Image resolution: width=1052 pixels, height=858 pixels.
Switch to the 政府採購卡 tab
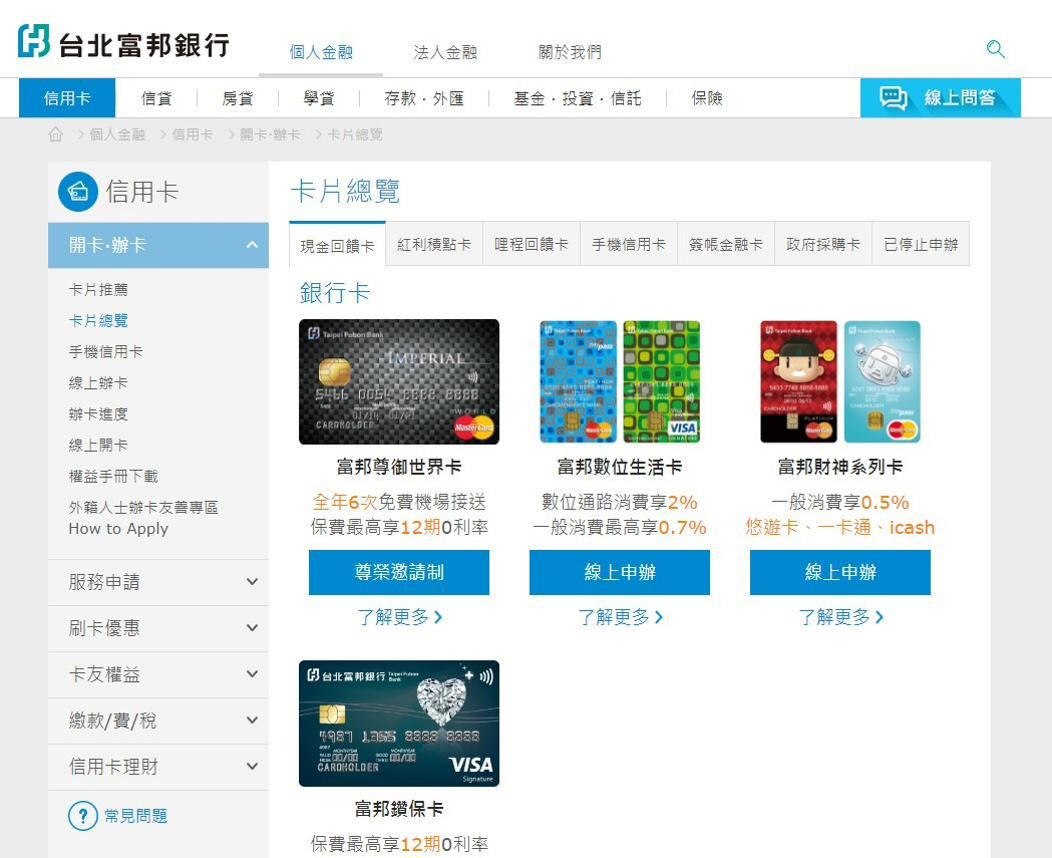coord(823,244)
